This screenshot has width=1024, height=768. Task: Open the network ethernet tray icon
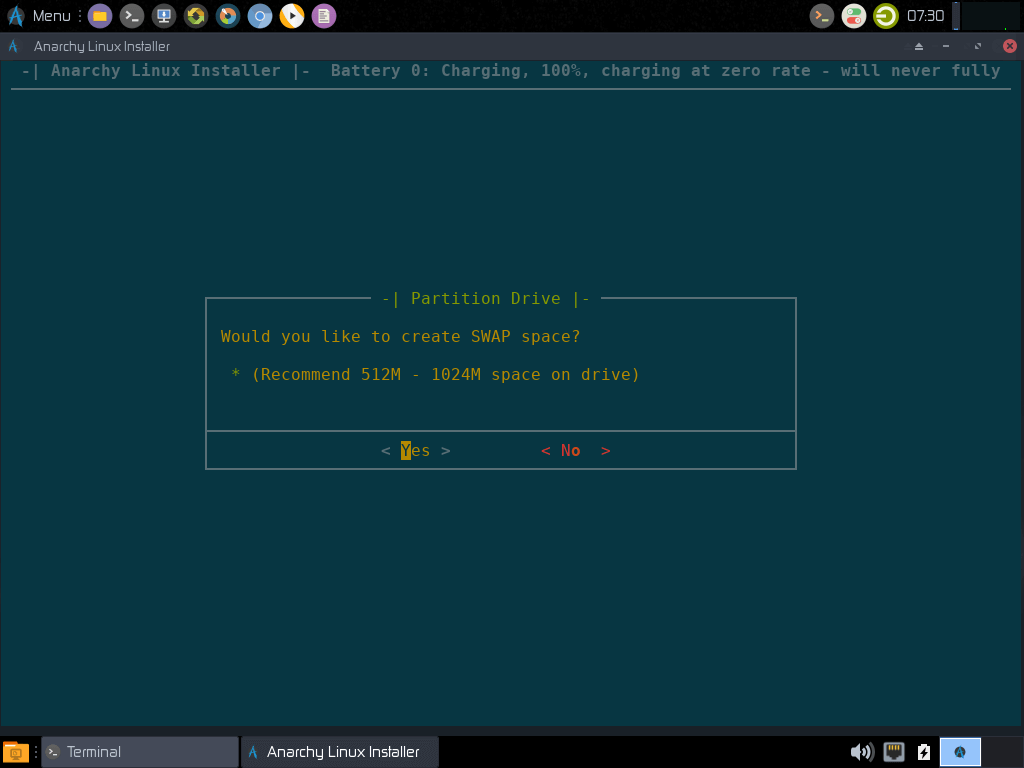[x=893, y=752]
